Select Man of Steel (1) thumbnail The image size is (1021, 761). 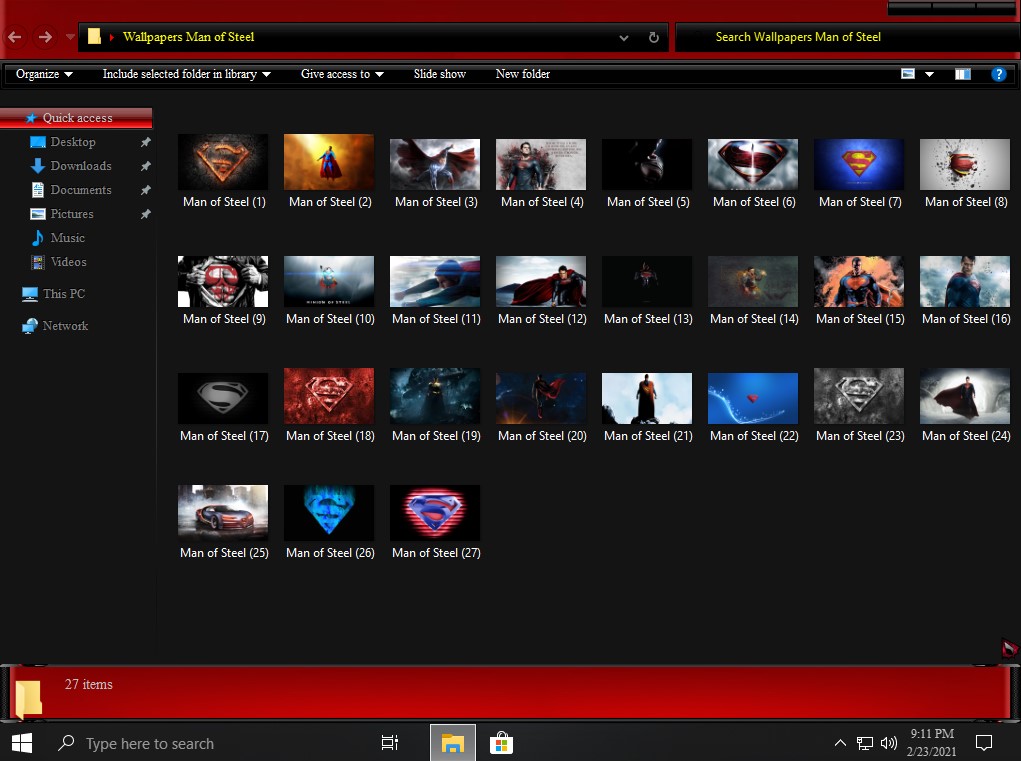(223, 162)
